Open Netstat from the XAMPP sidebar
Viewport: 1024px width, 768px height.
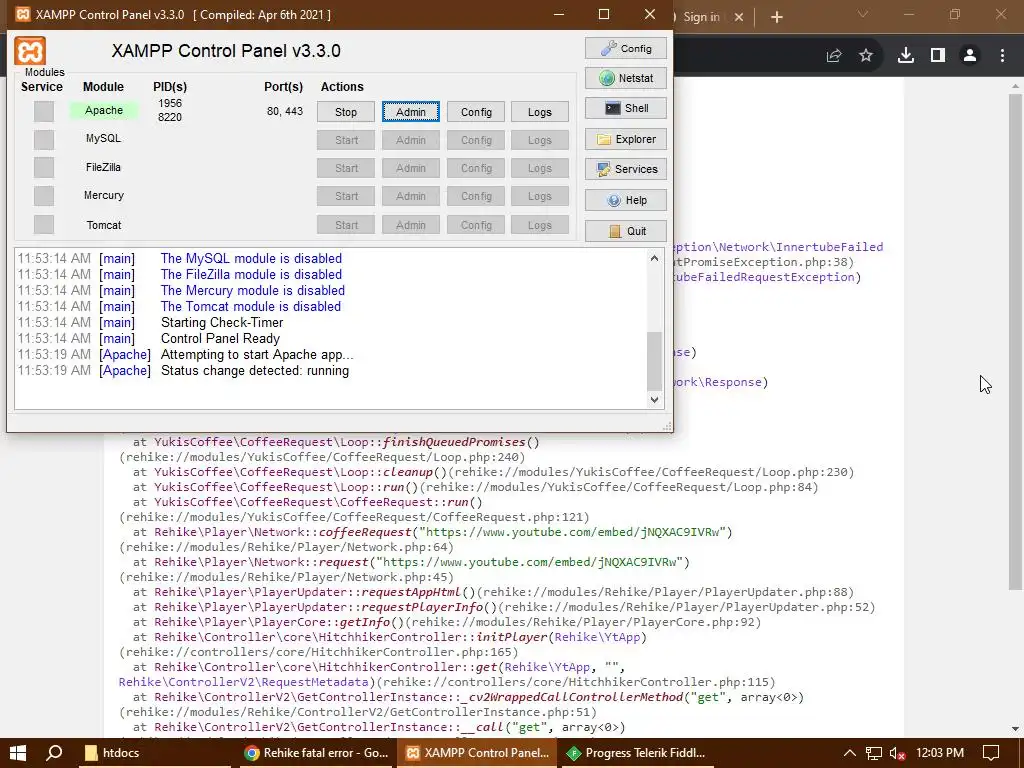[626, 78]
